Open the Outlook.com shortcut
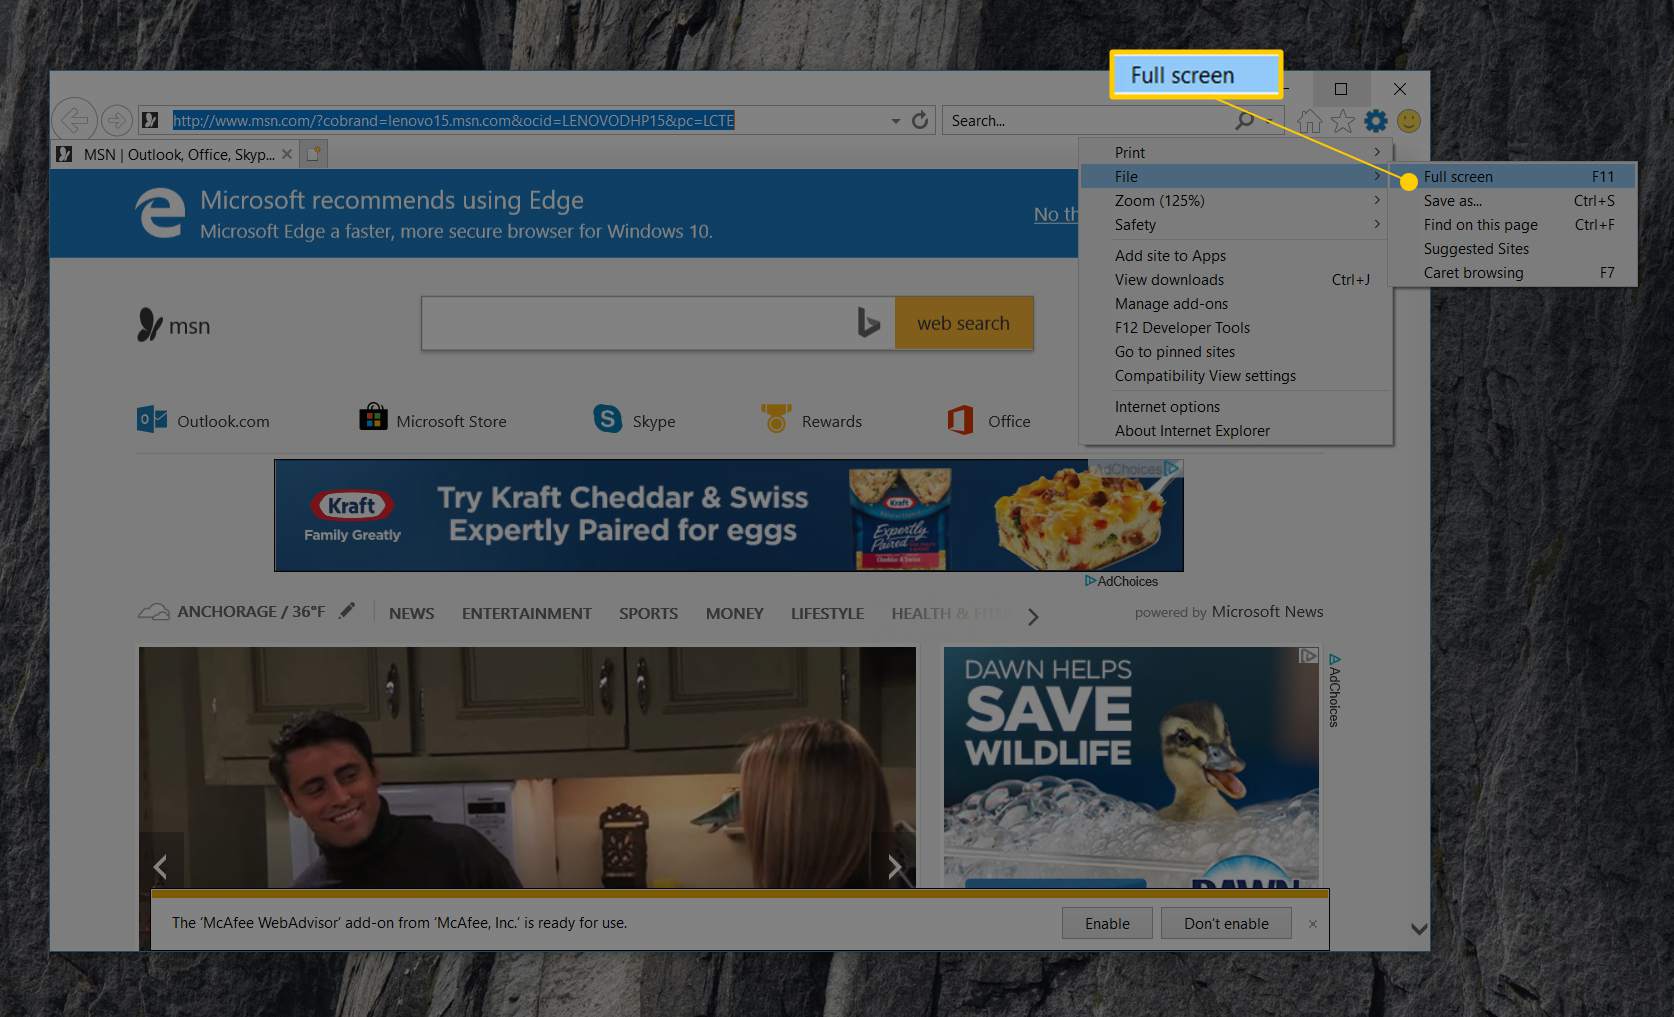The height and width of the screenshot is (1017, 1674). [203, 421]
